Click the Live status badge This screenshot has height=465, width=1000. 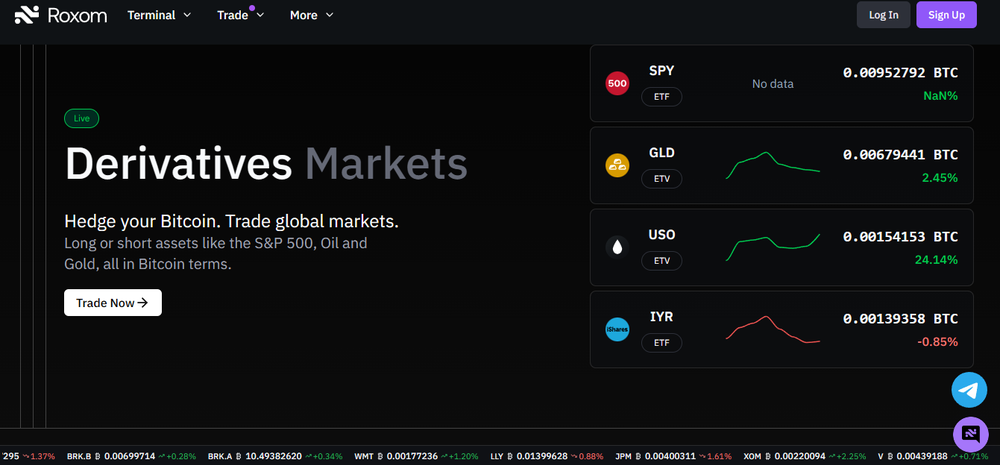[x=82, y=118]
